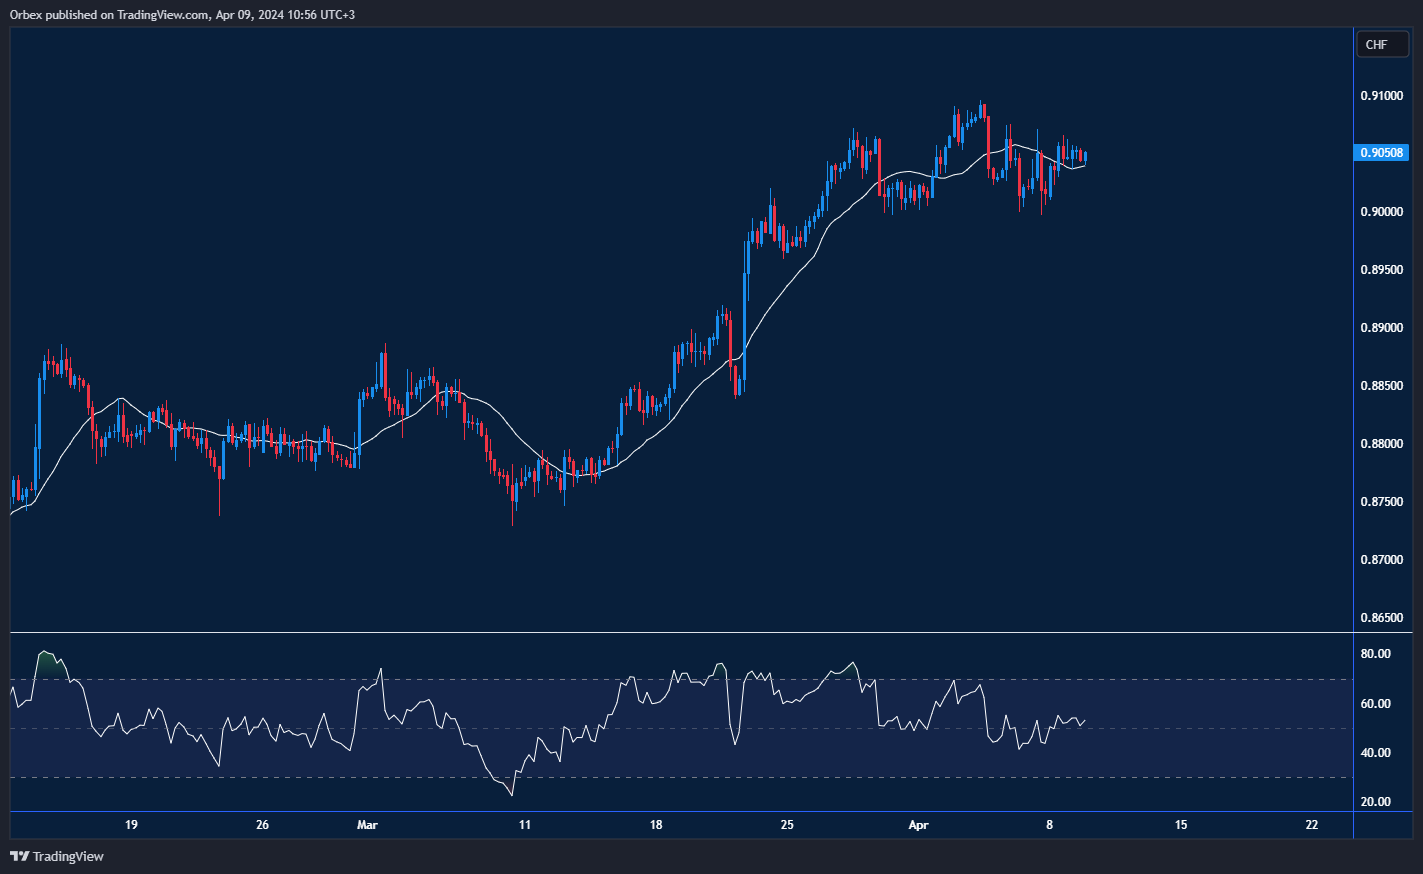Viewport: 1423px width, 874px height.
Task: Click the TradingView wordmark at bottom left
Action: [67, 856]
